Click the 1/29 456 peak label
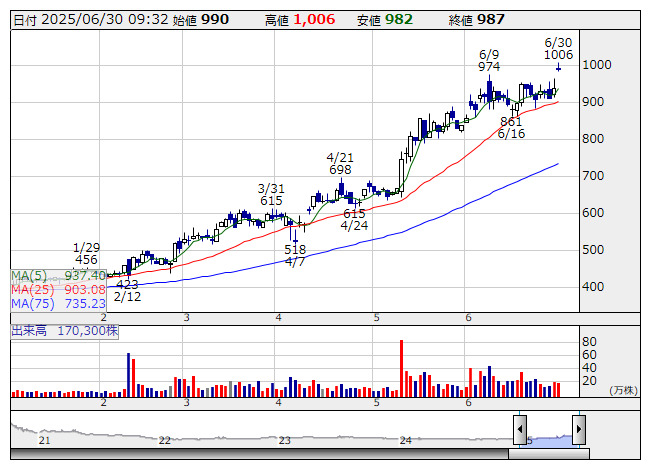 (x=86, y=254)
